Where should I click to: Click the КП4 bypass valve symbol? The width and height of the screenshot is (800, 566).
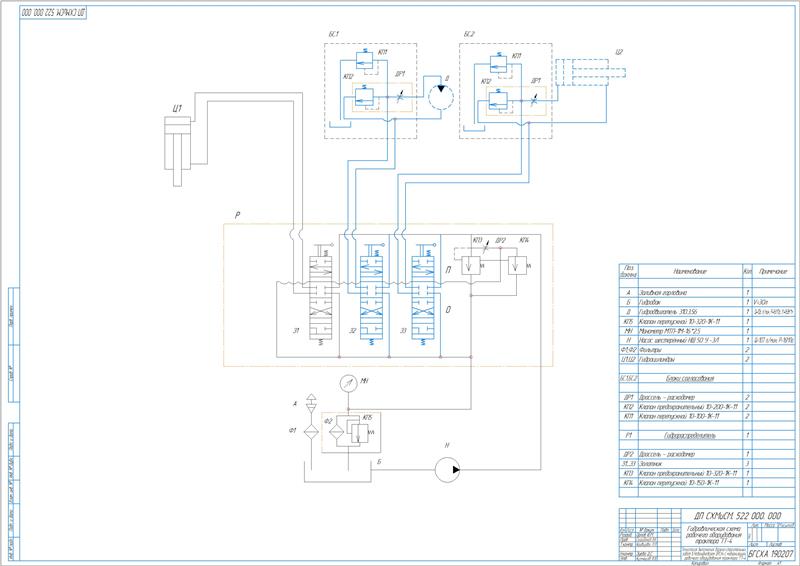(x=518, y=266)
